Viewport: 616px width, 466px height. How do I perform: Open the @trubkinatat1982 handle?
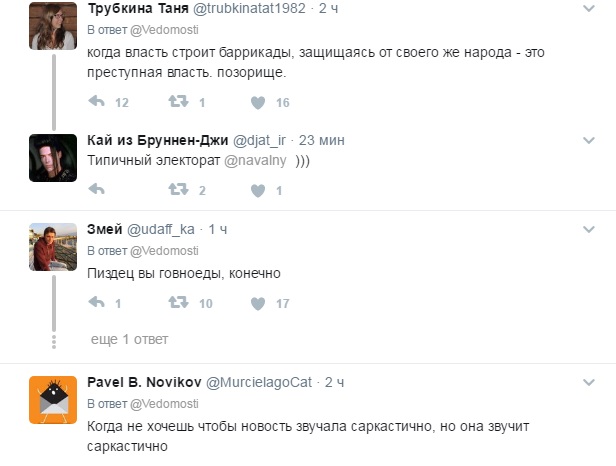(249, 8)
